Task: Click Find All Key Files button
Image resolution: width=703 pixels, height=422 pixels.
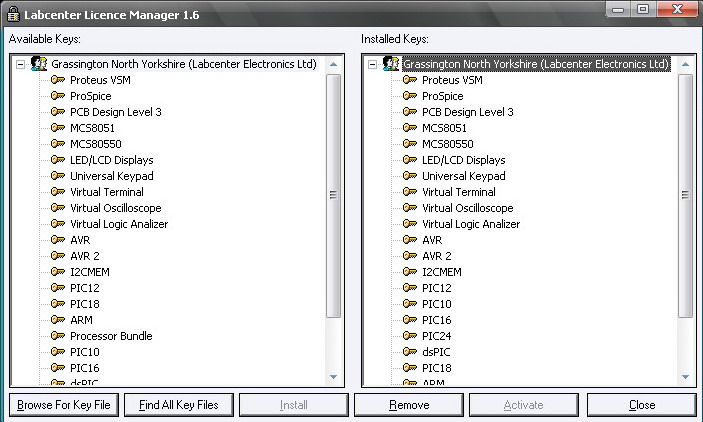Action: coord(178,405)
